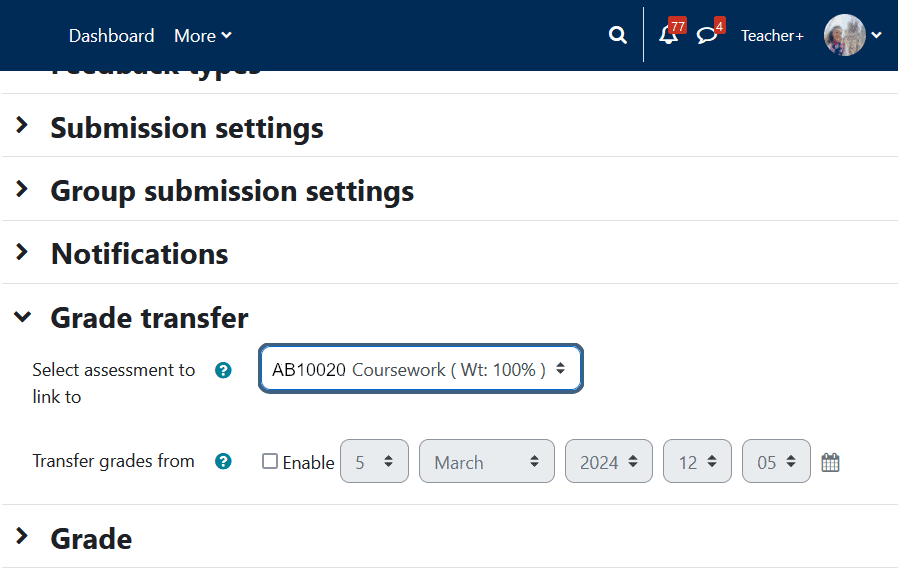
Task: Open the minute dropdown showing 05
Action: (x=776, y=462)
